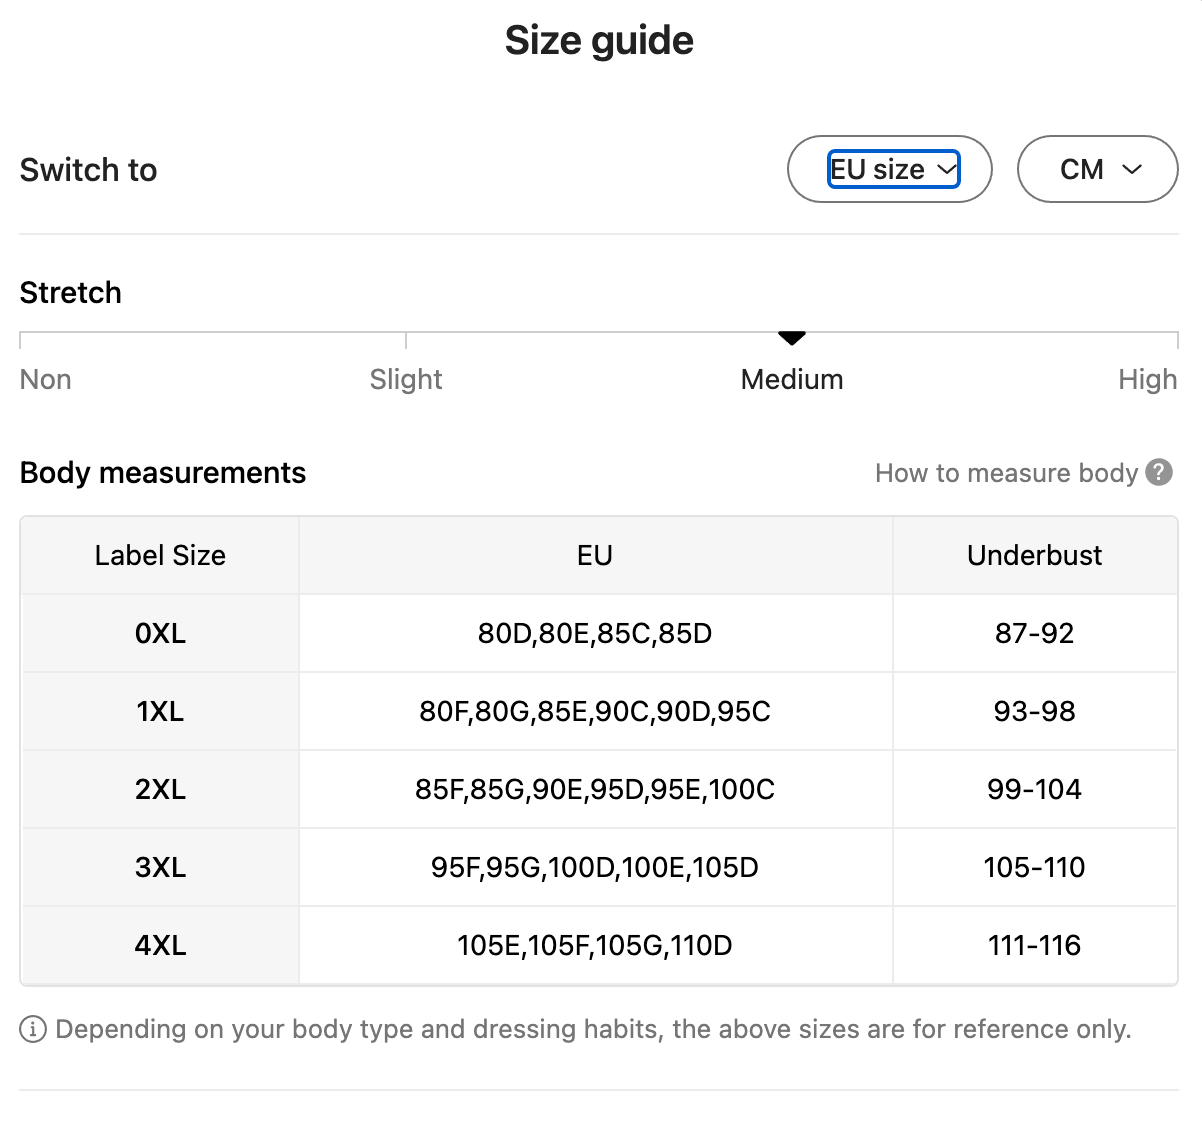Click the Underbust column header

(1034, 556)
